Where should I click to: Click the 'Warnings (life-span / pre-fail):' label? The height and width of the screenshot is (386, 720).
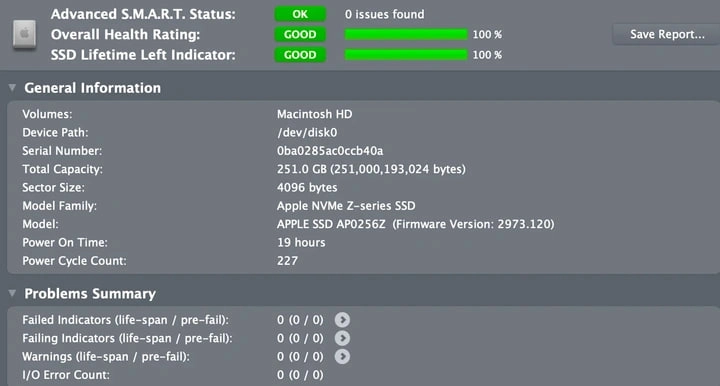tap(106, 357)
